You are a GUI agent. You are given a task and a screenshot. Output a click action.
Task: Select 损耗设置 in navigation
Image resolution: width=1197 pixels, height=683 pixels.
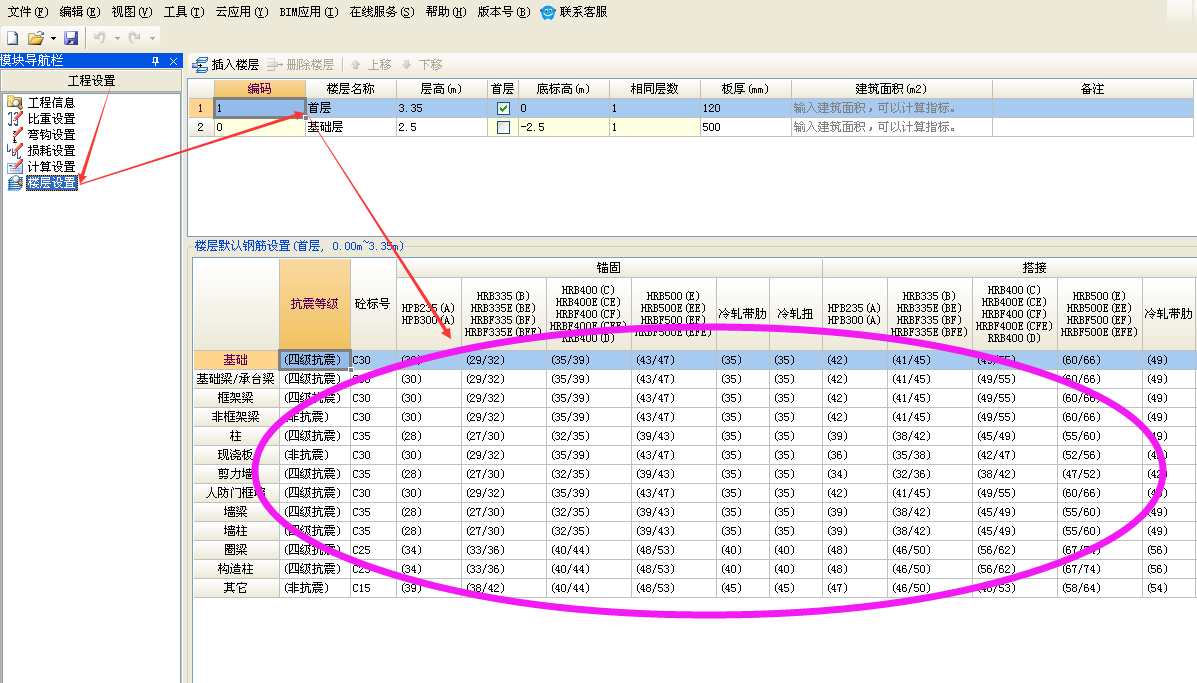51,150
